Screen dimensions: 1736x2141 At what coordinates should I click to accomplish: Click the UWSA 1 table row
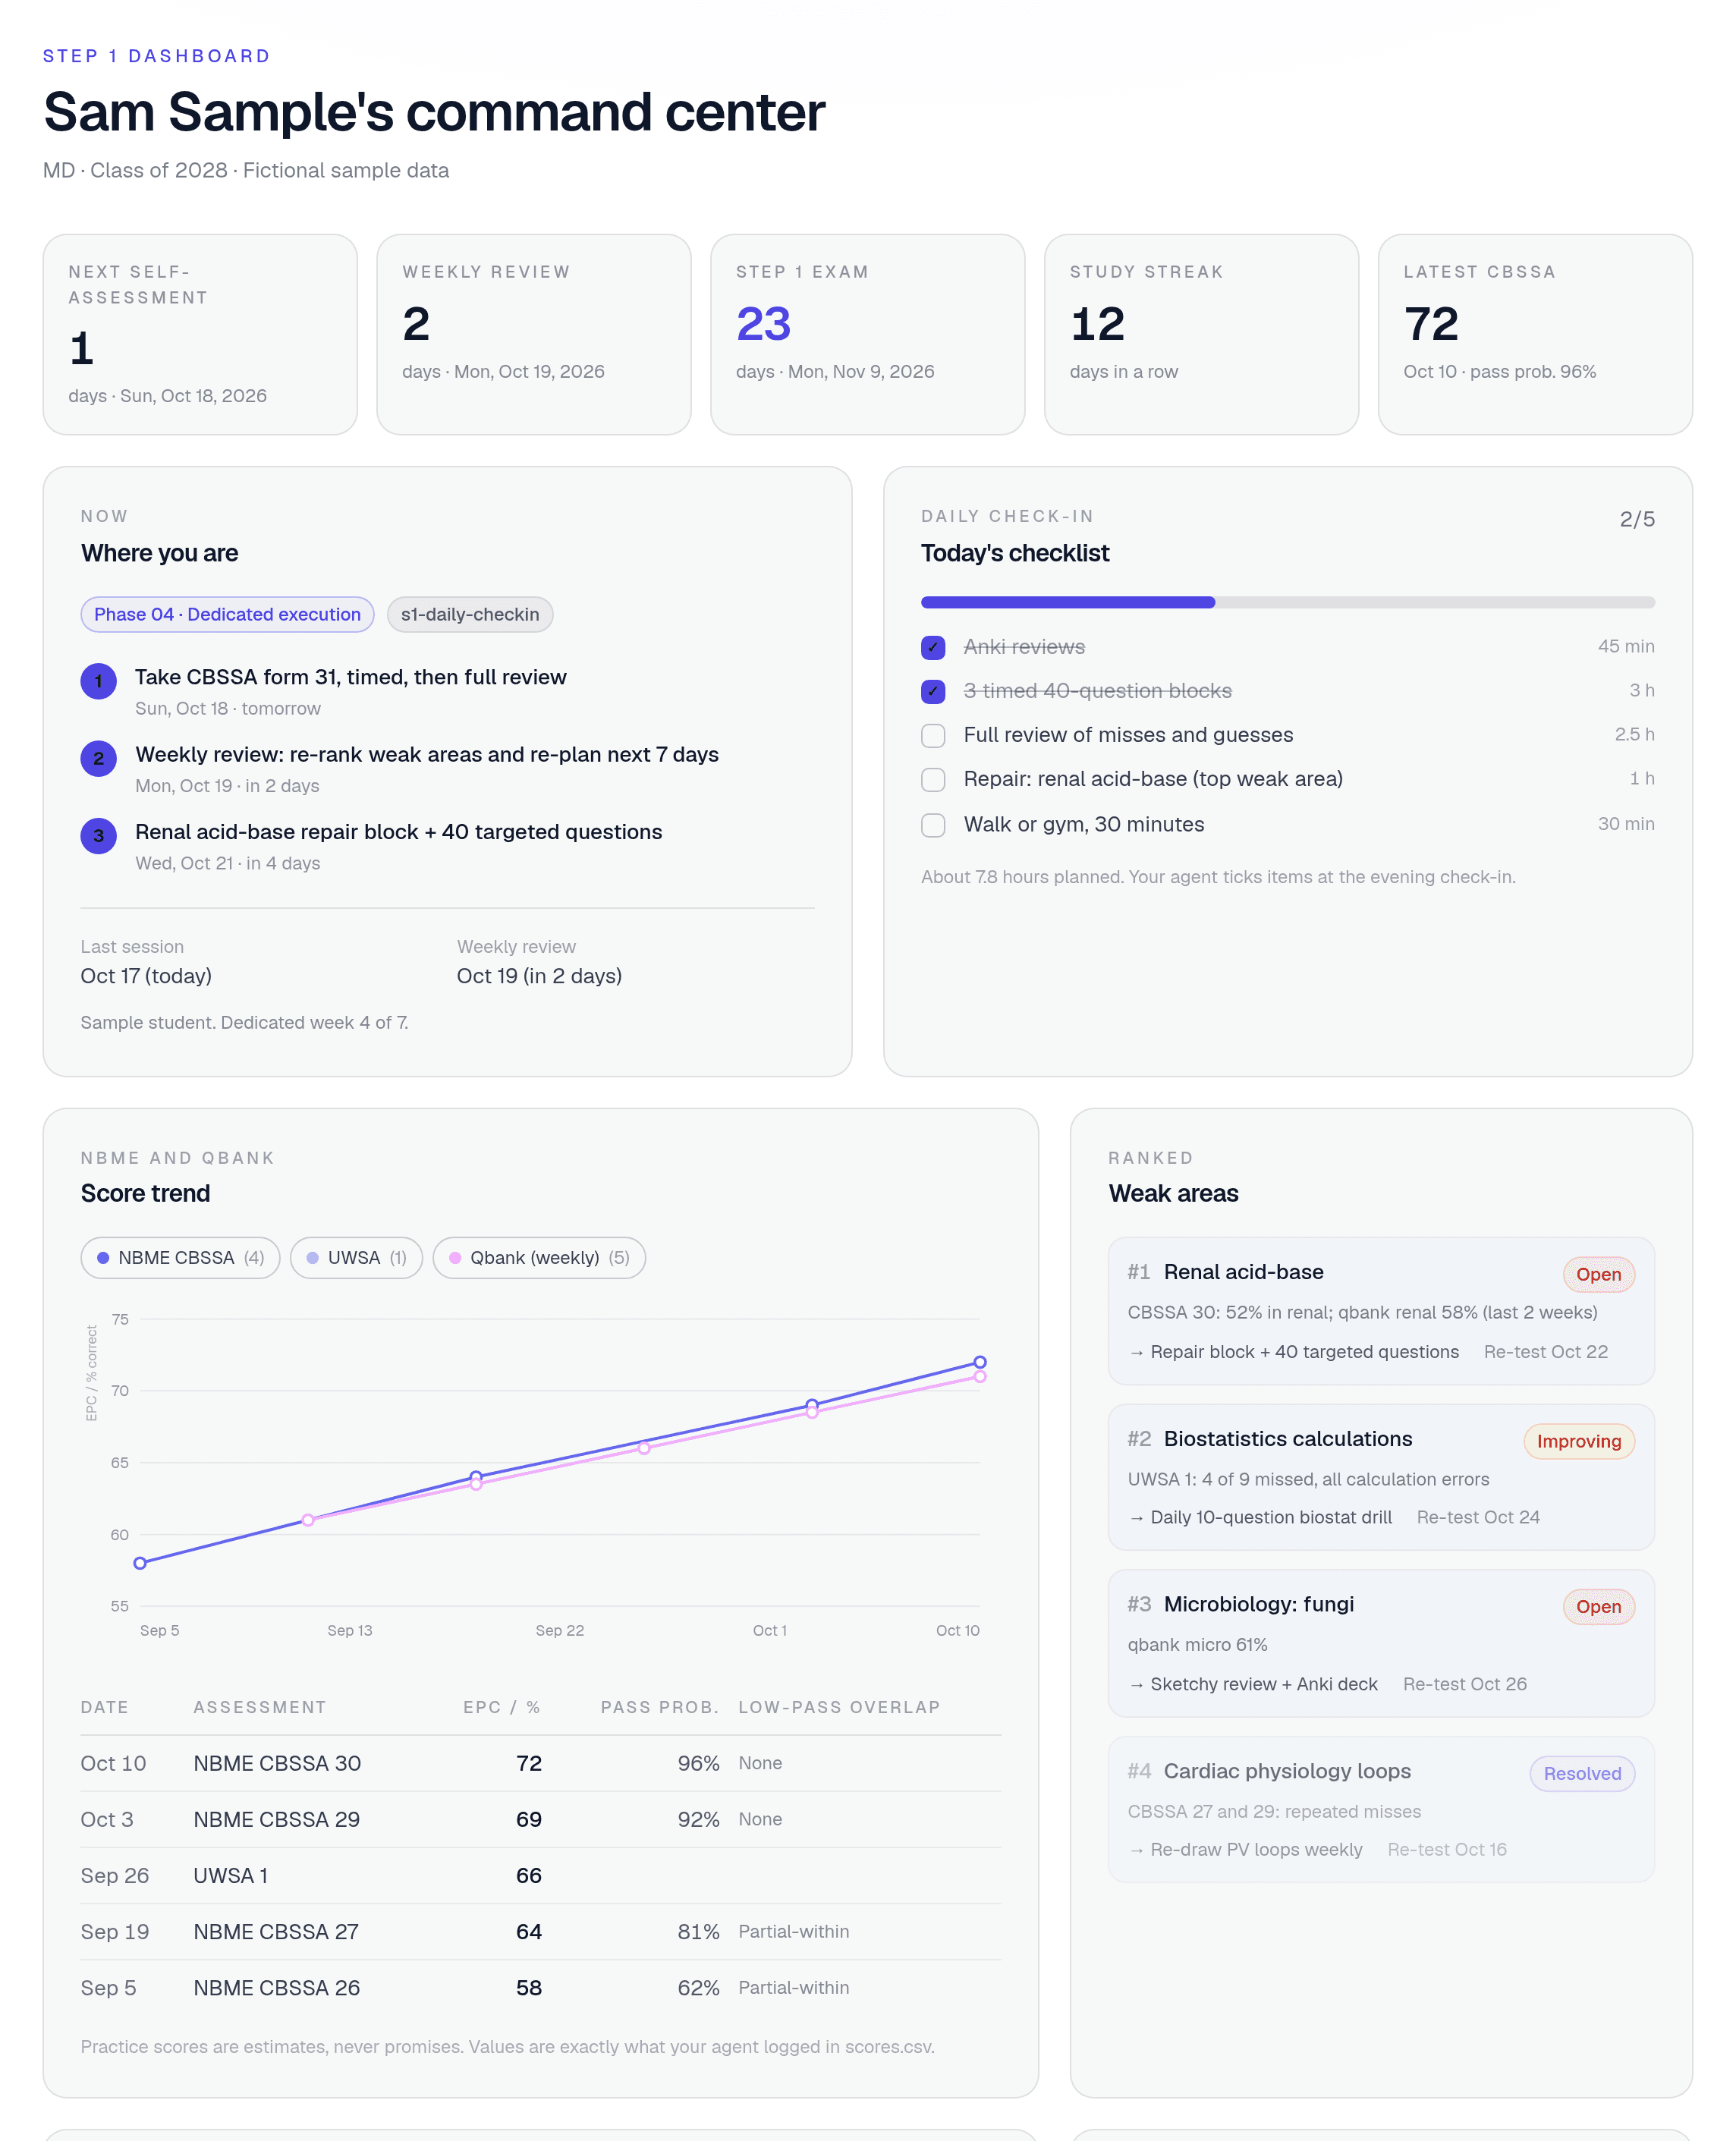pyautogui.click(x=541, y=1875)
